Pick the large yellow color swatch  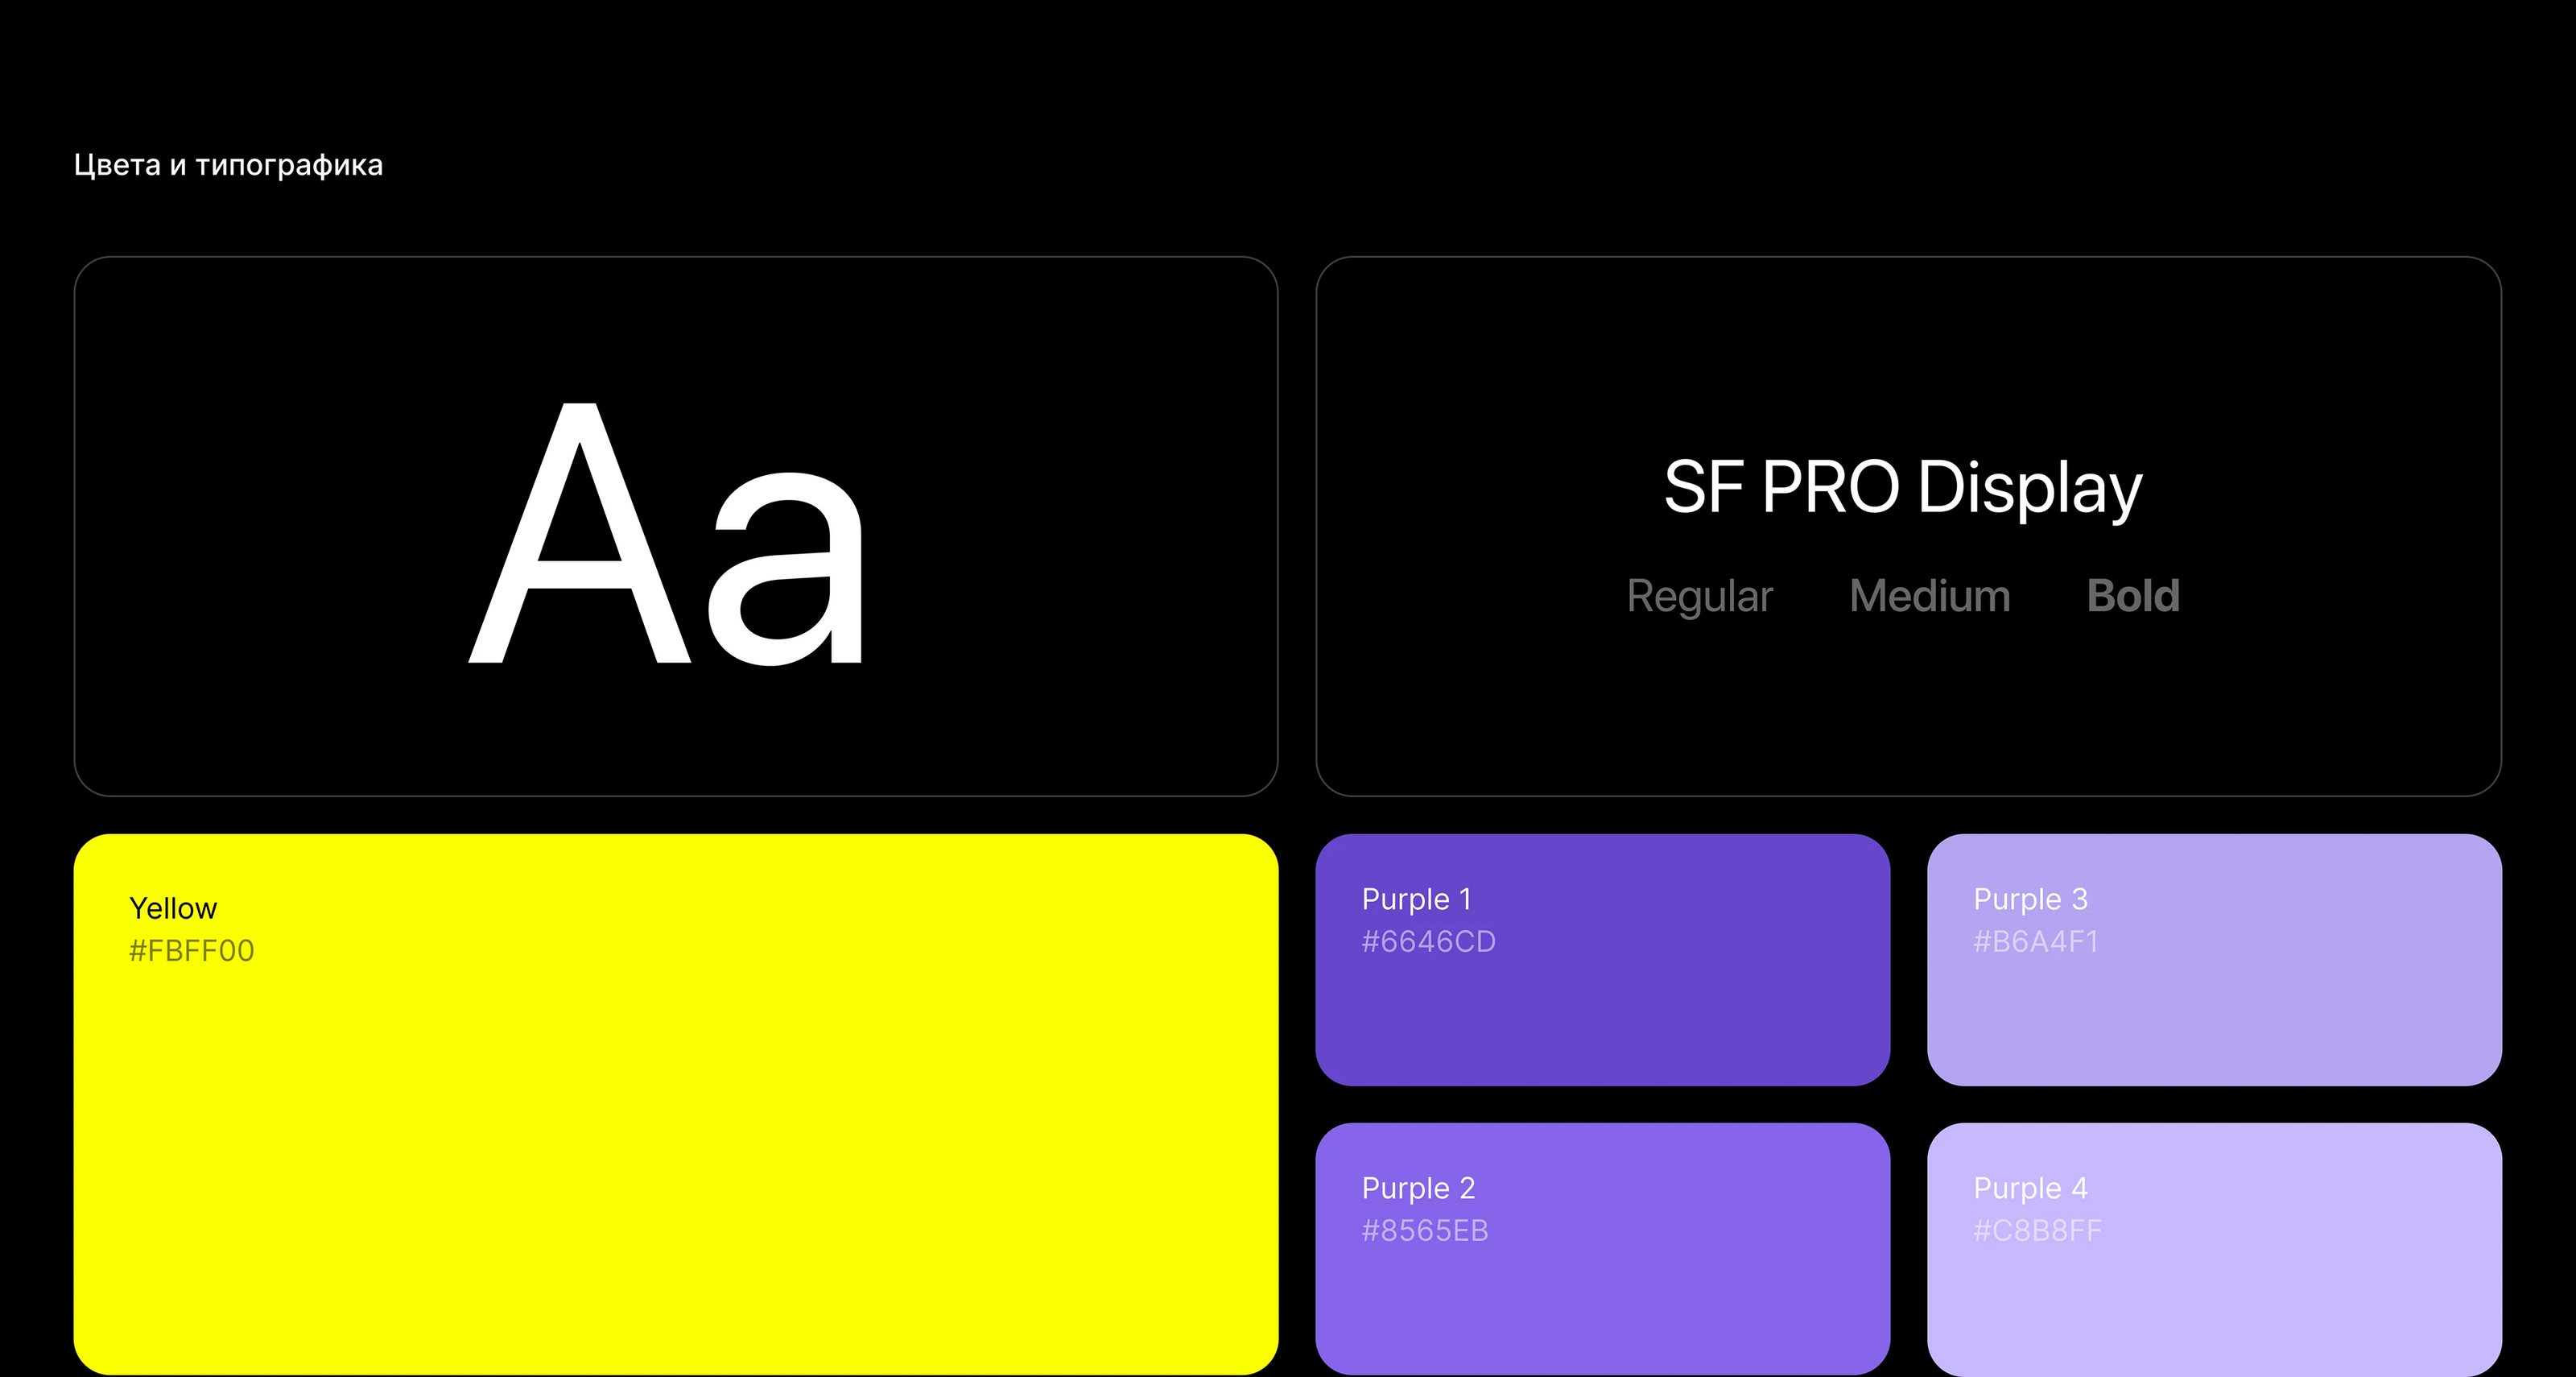pos(676,1150)
